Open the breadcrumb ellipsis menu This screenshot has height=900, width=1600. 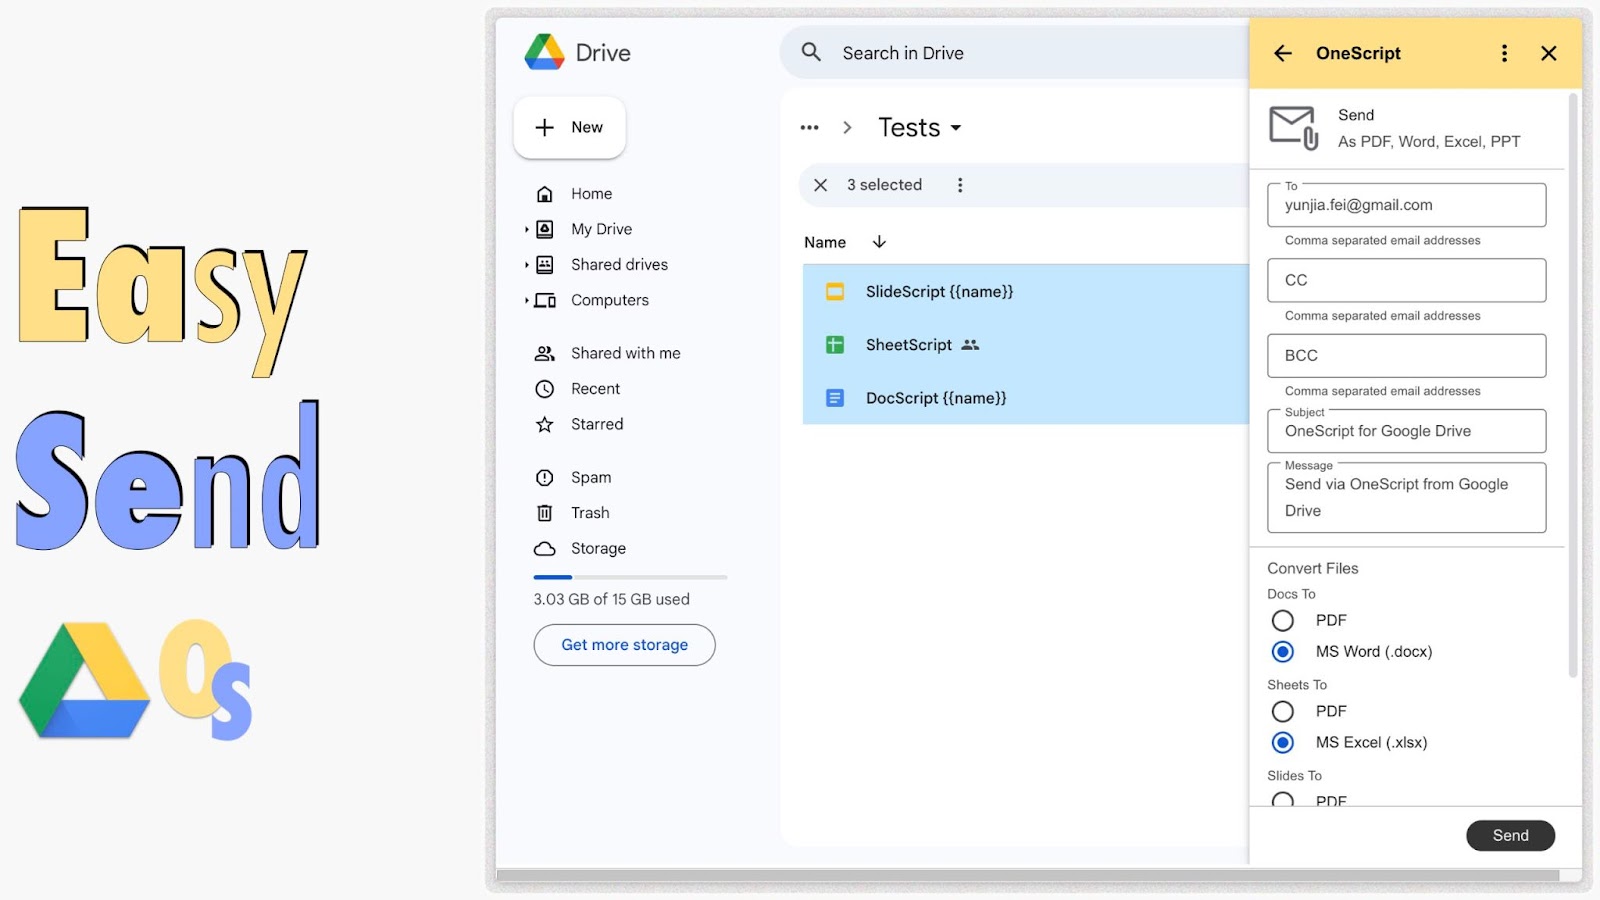pos(810,128)
